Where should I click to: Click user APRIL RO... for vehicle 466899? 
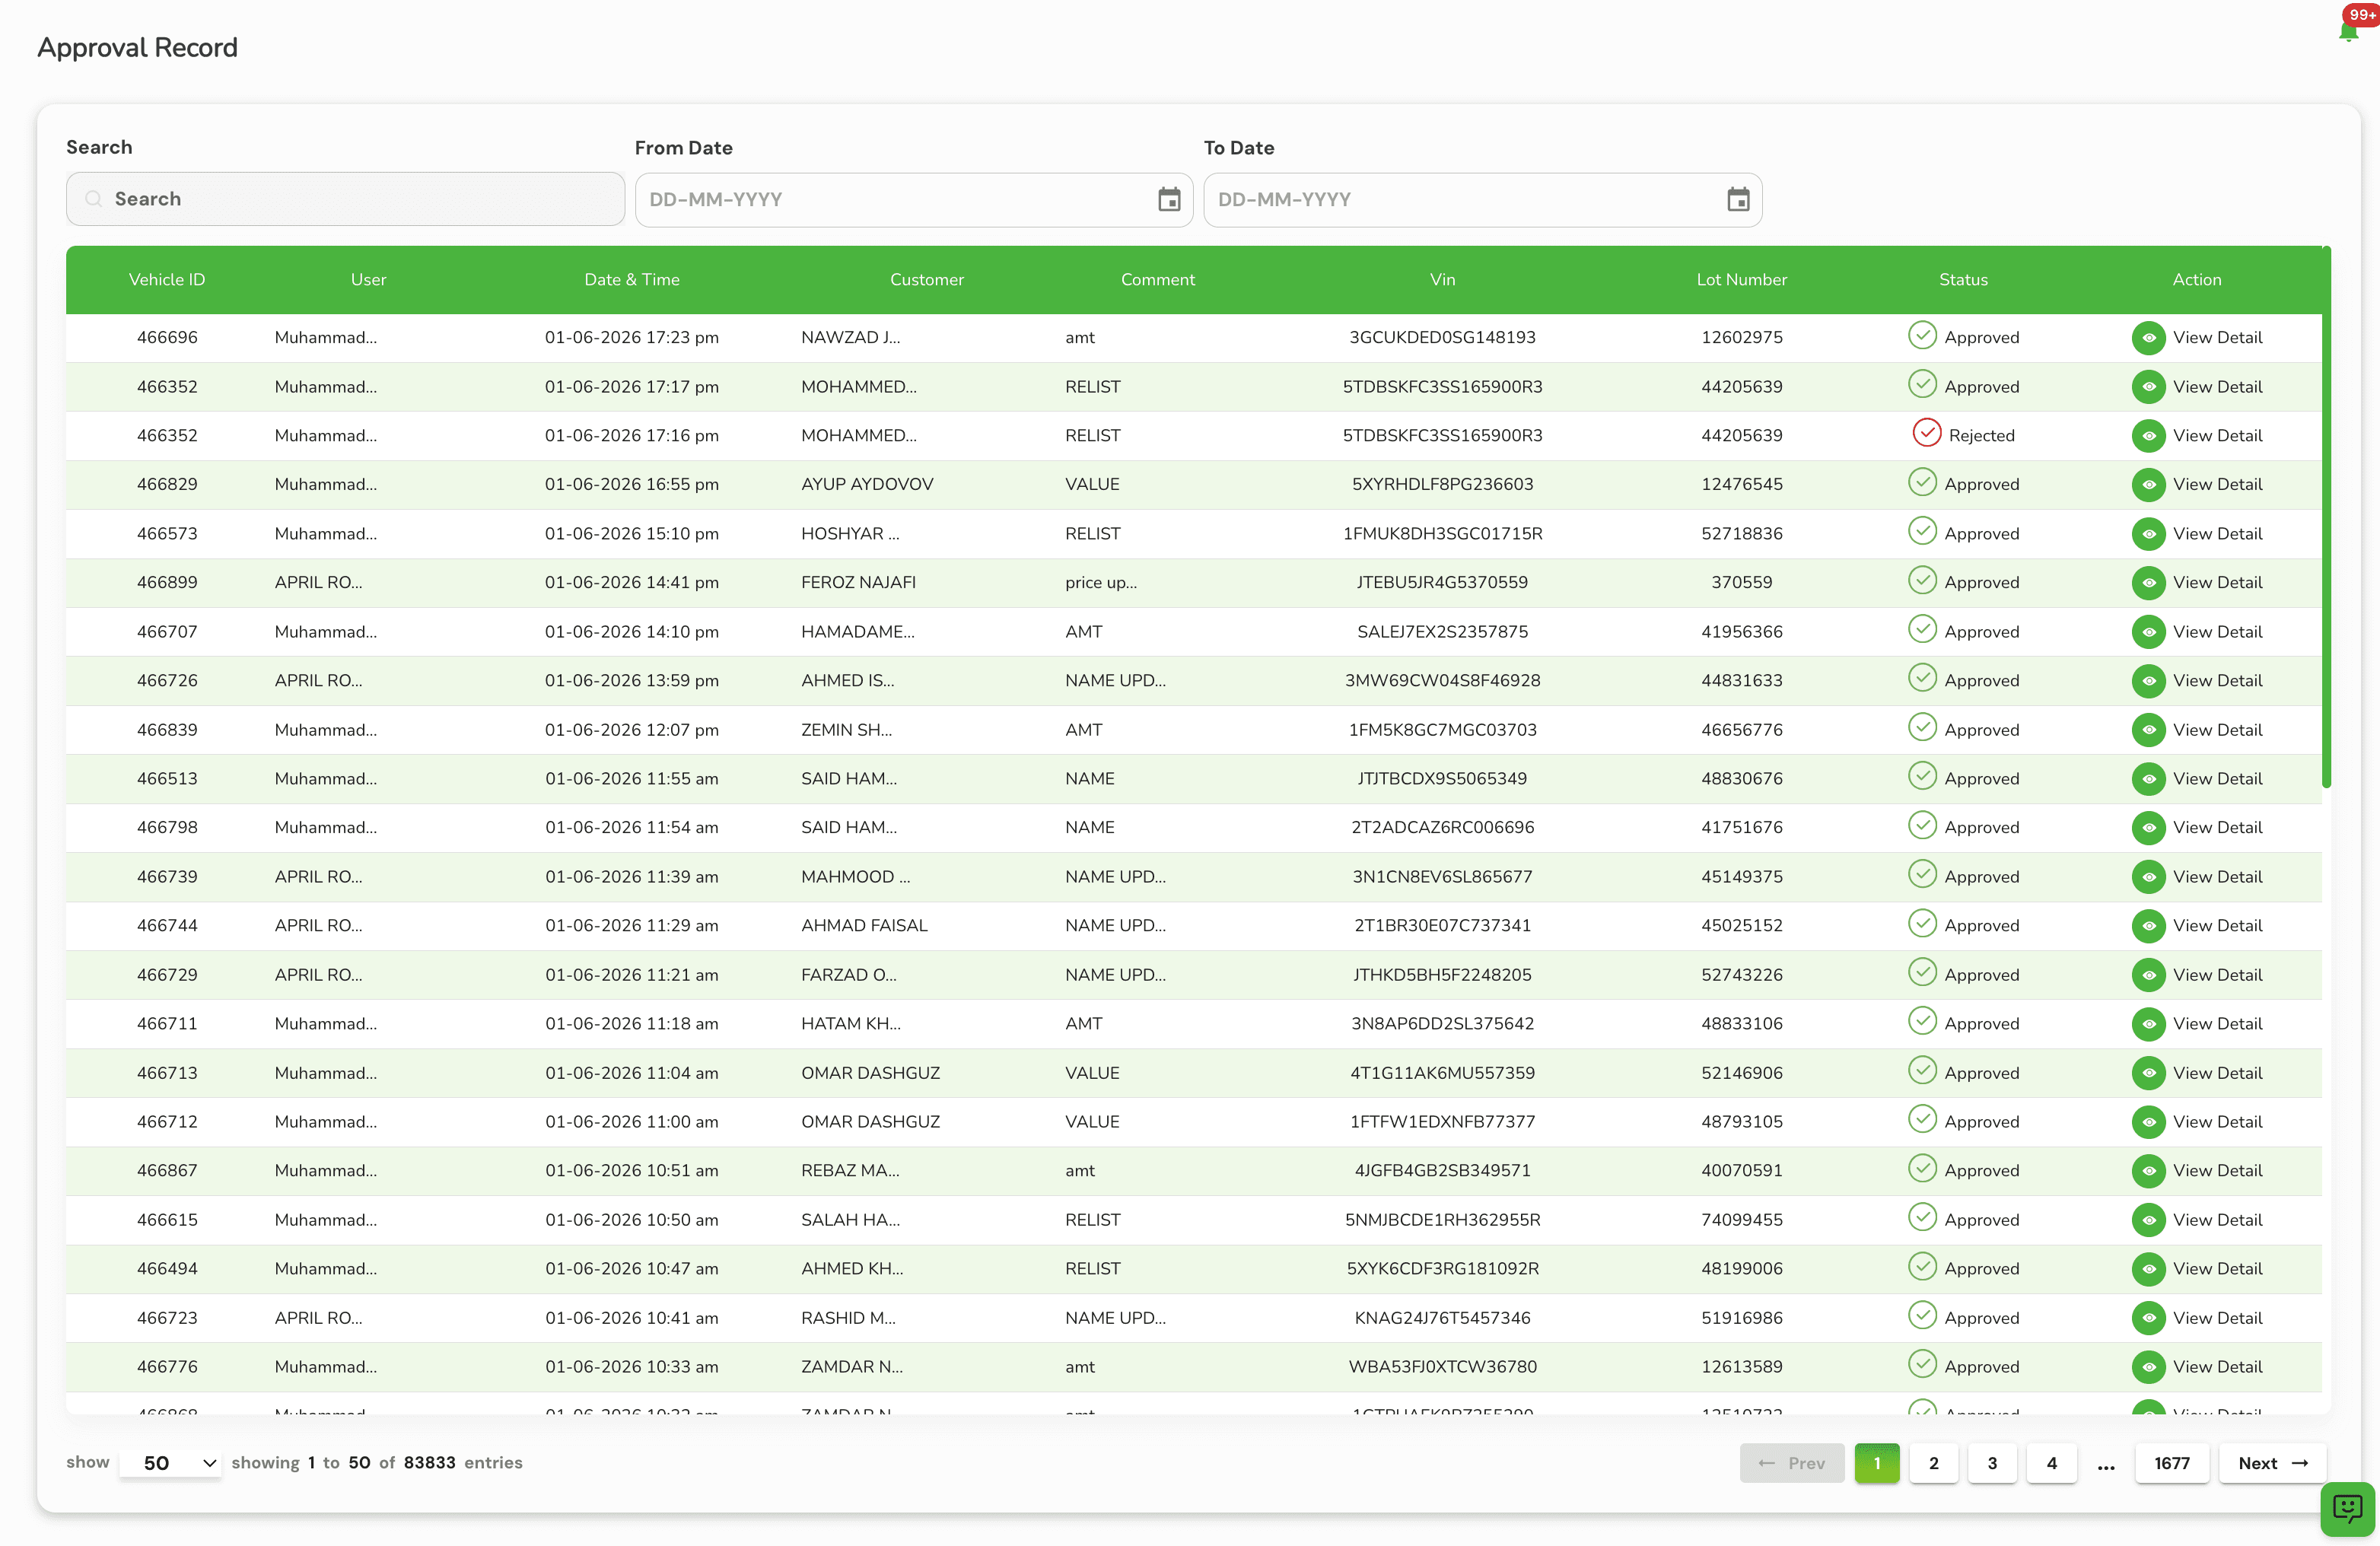(319, 583)
